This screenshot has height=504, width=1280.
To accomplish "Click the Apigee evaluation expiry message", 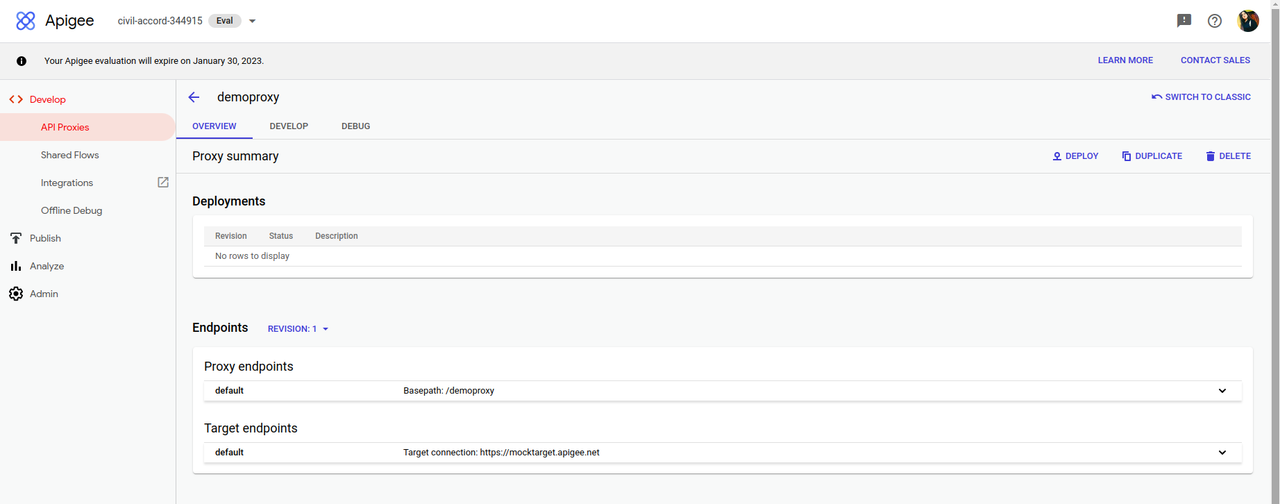I will (154, 60).
